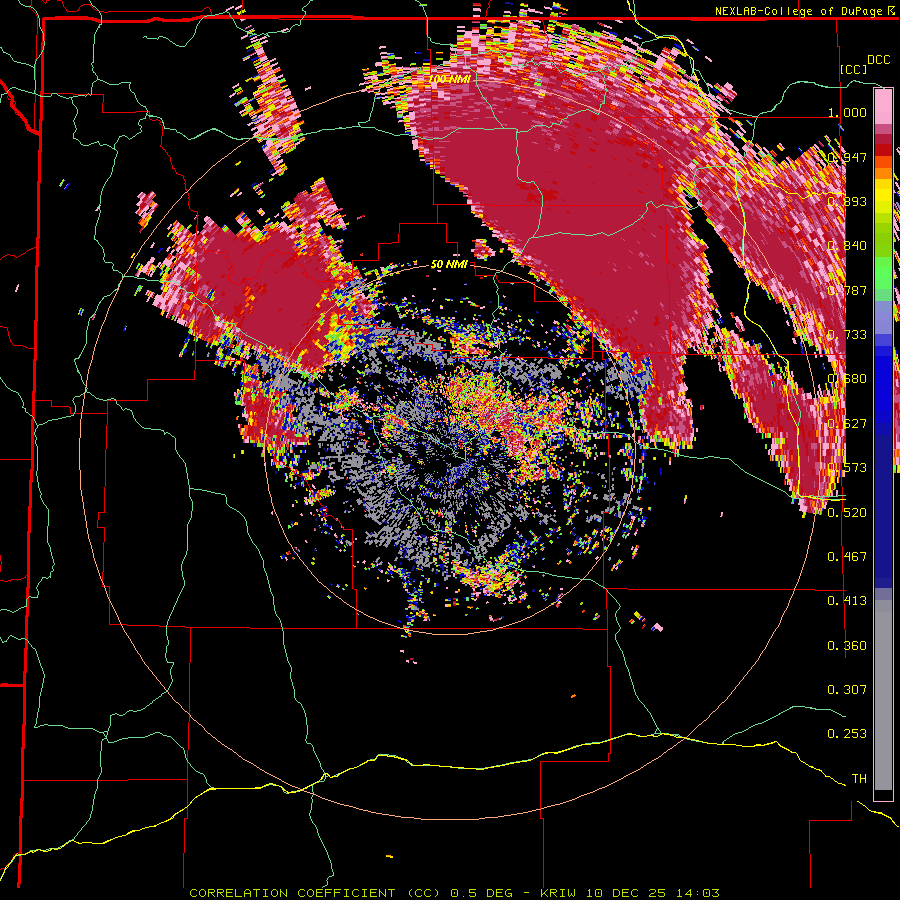900x900 pixels.
Task: Click the [CC] label beside the color scale
Action: point(854,69)
